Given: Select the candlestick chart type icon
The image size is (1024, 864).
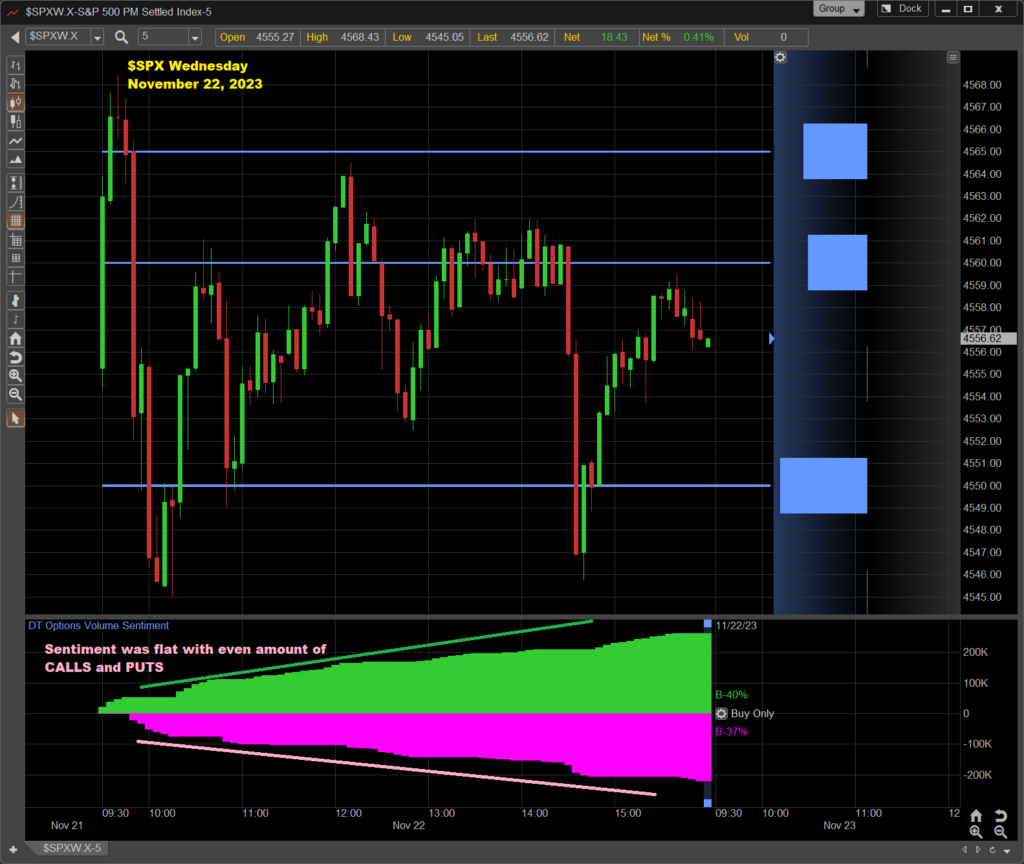Looking at the screenshot, I should 15,102.
